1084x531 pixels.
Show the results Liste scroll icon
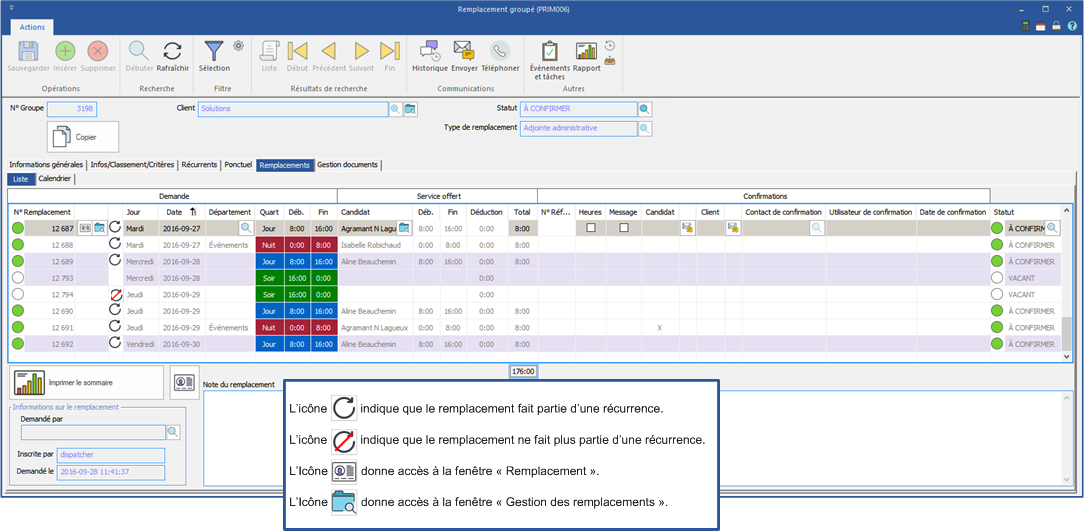pyautogui.click(x=269, y=52)
